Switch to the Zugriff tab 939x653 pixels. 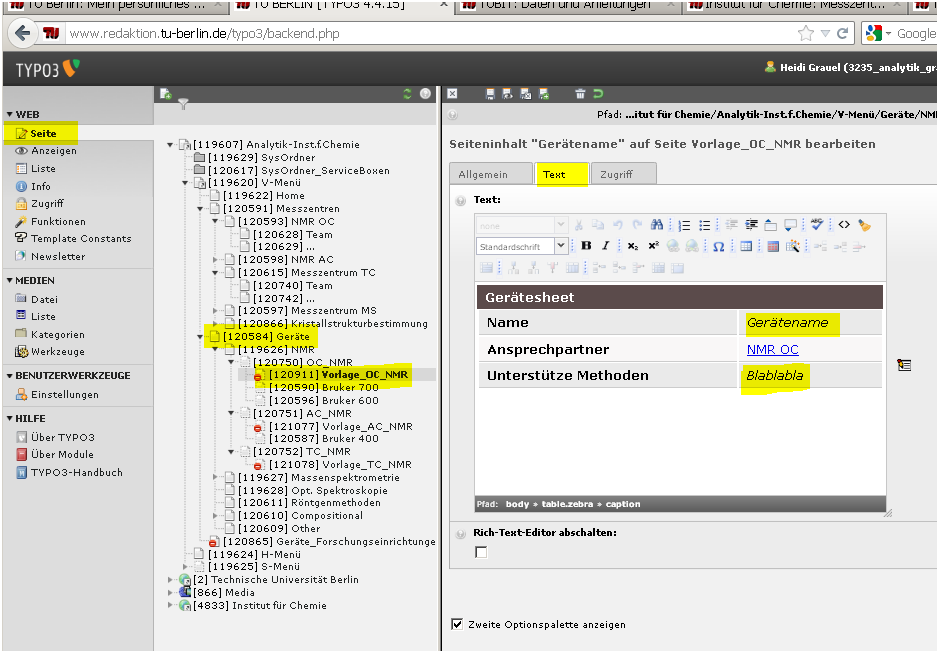tap(623, 174)
